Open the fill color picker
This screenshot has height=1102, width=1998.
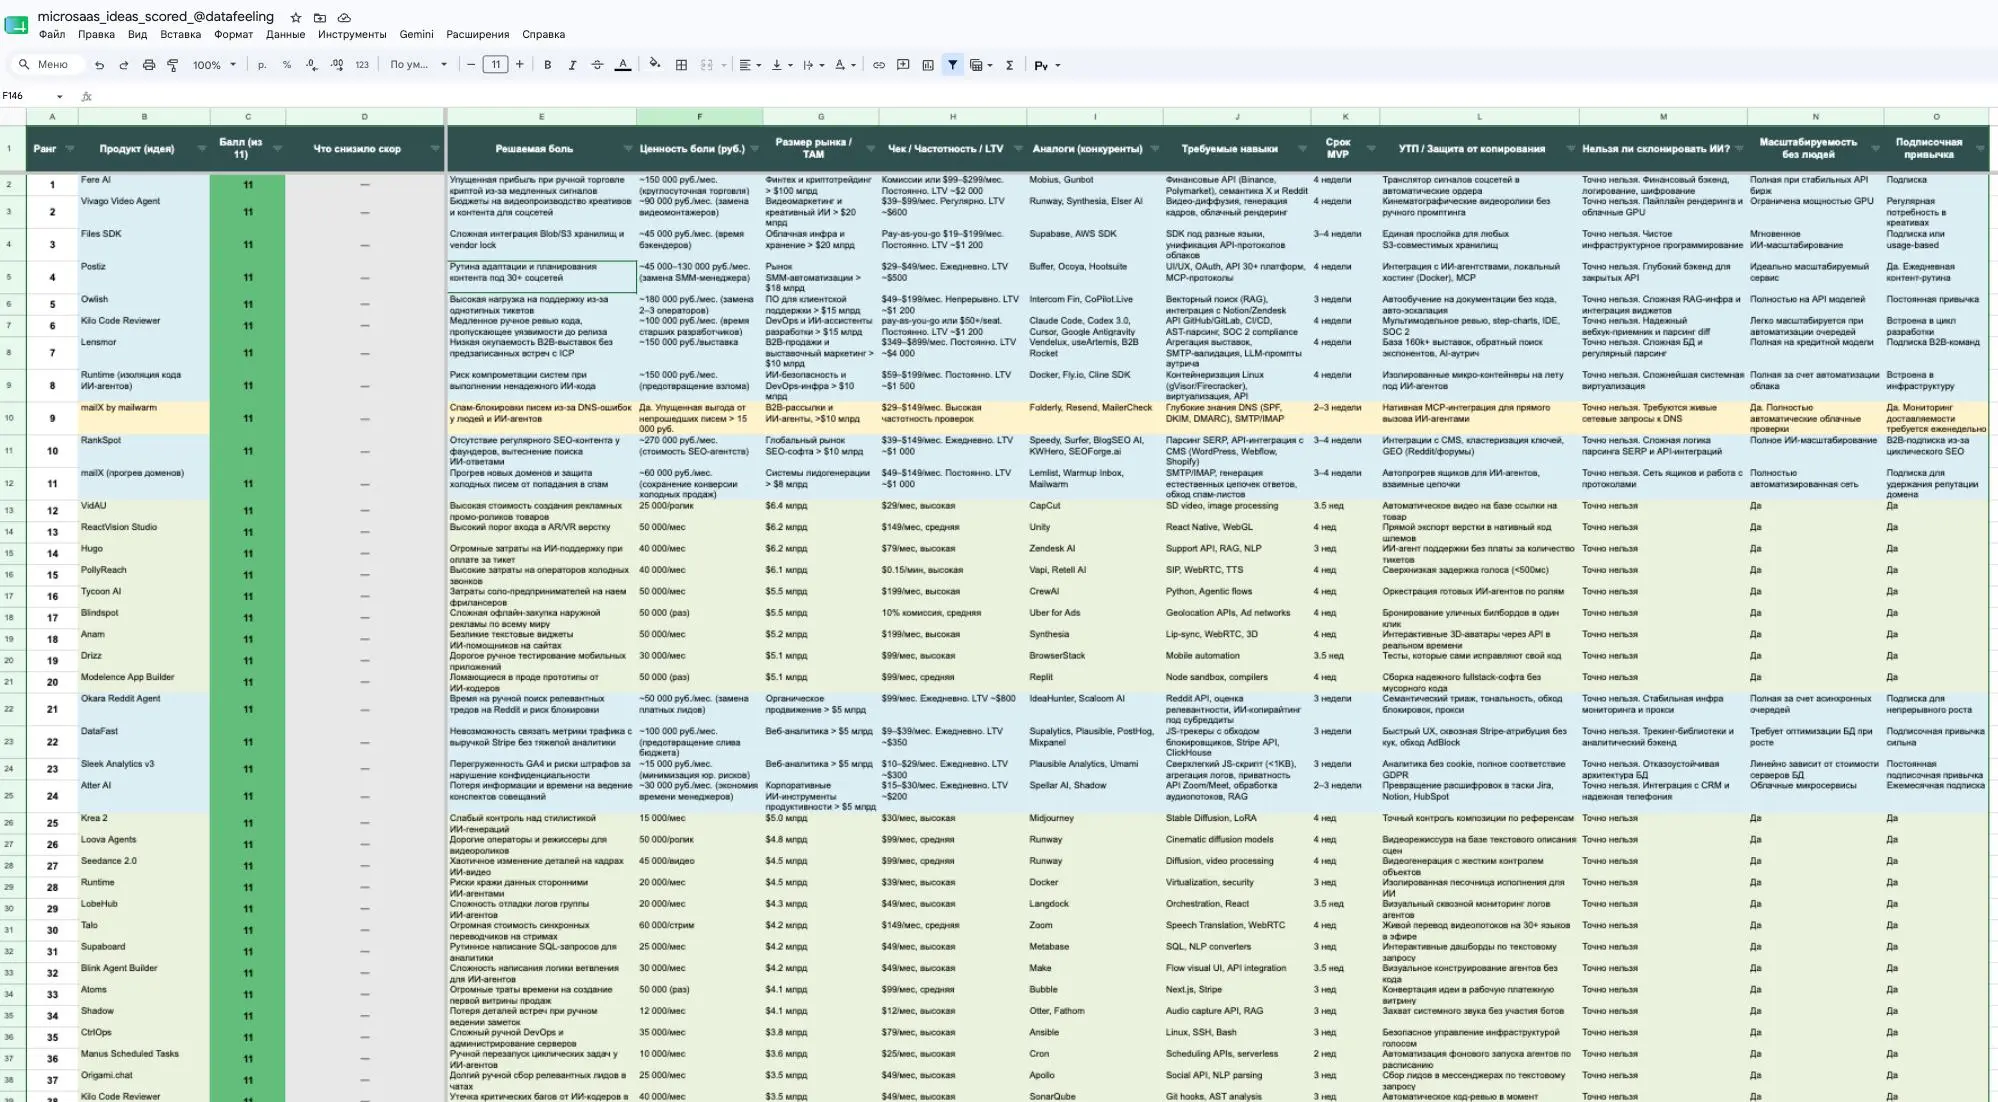point(655,65)
